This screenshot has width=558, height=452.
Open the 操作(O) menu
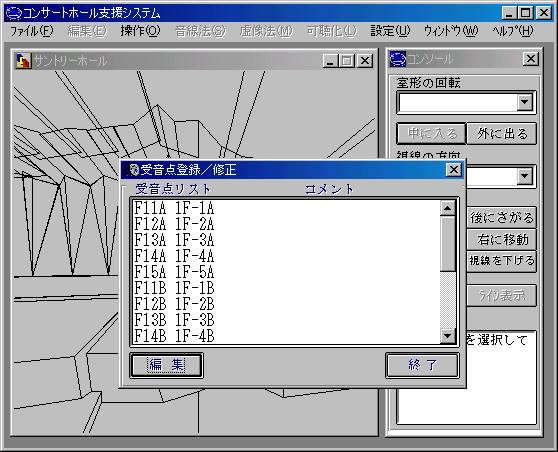click(x=140, y=31)
